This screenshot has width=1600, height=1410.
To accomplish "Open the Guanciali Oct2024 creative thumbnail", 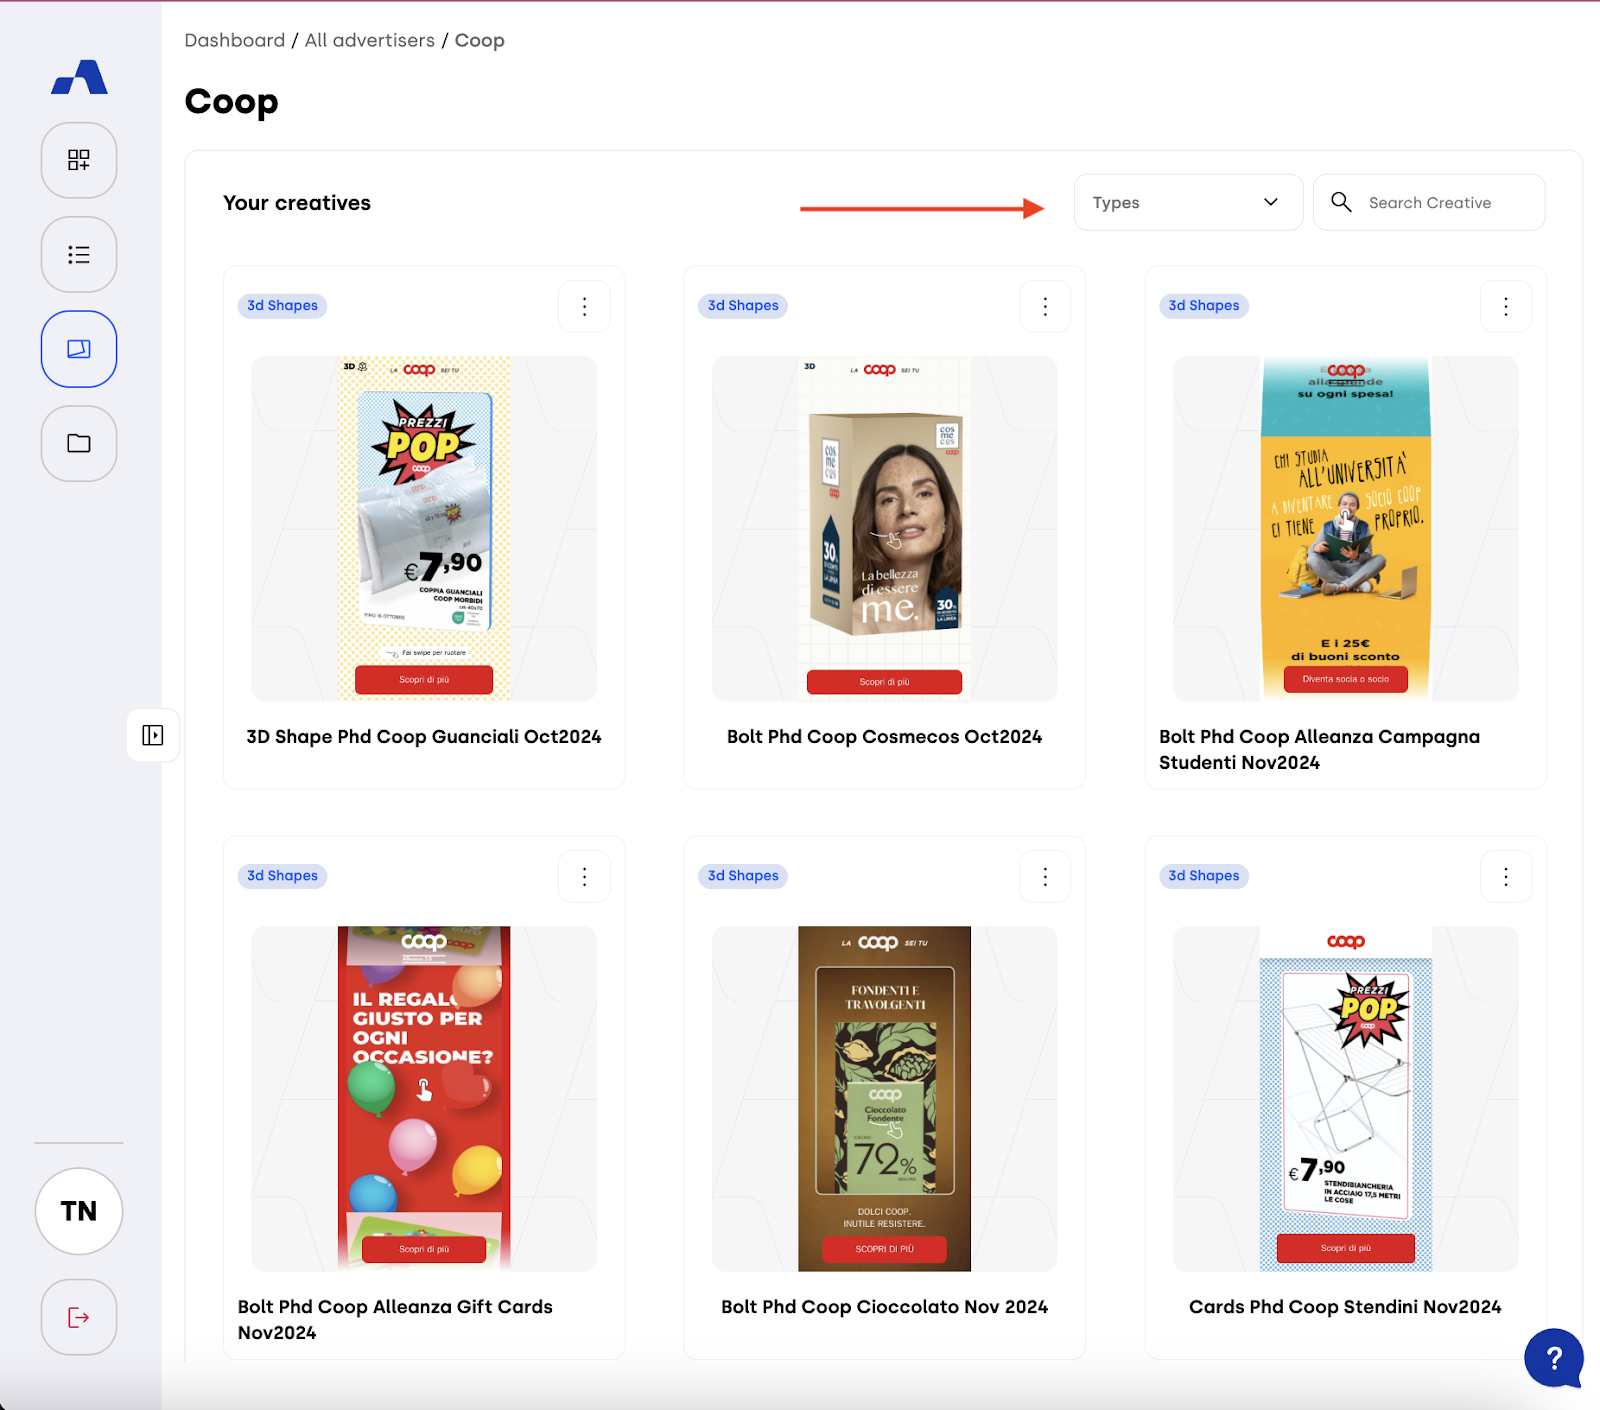I will click(424, 528).
